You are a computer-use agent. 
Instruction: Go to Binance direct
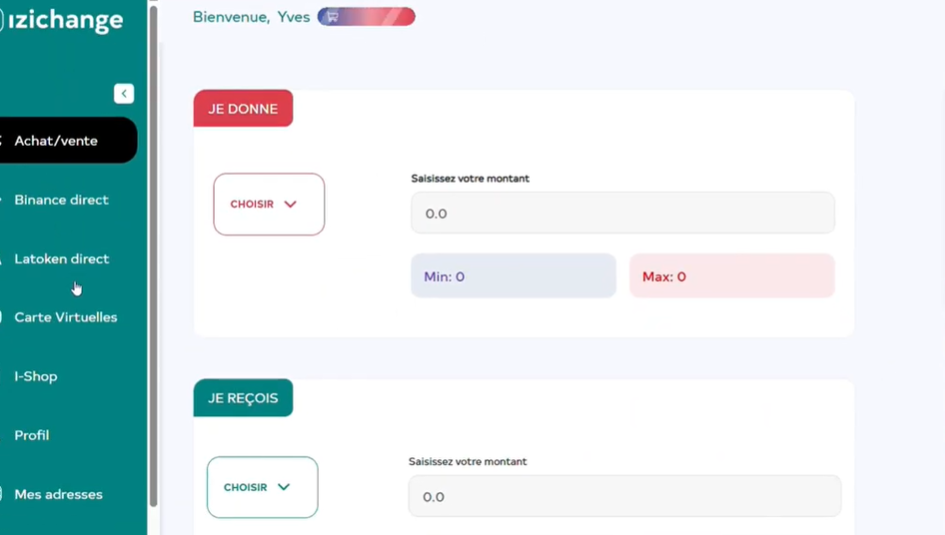coord(61,200)
